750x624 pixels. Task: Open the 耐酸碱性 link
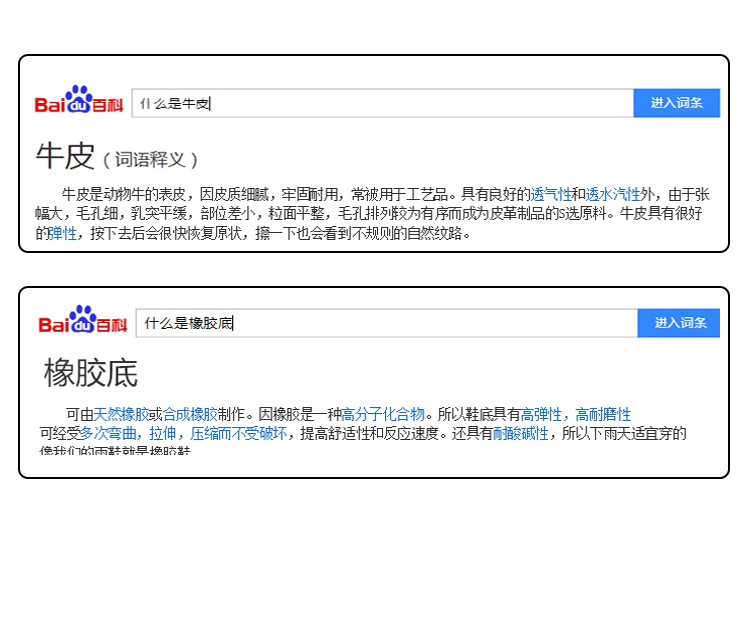(521, 433)
